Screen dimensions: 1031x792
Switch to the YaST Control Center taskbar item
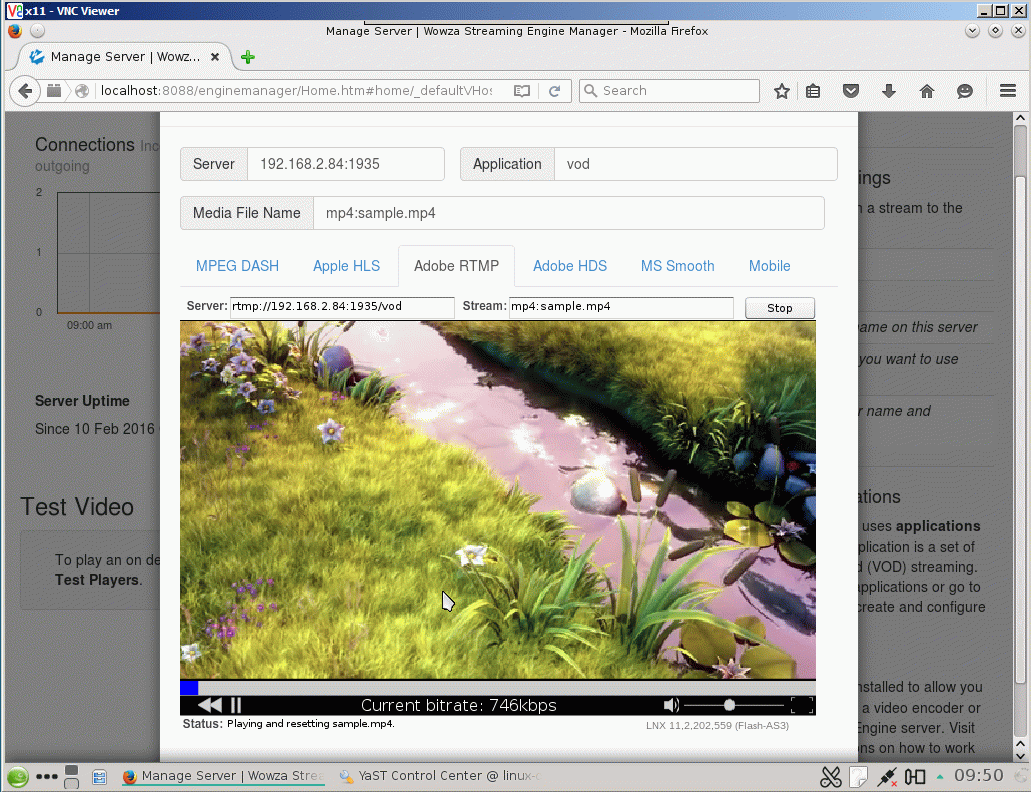click(439, 776)
